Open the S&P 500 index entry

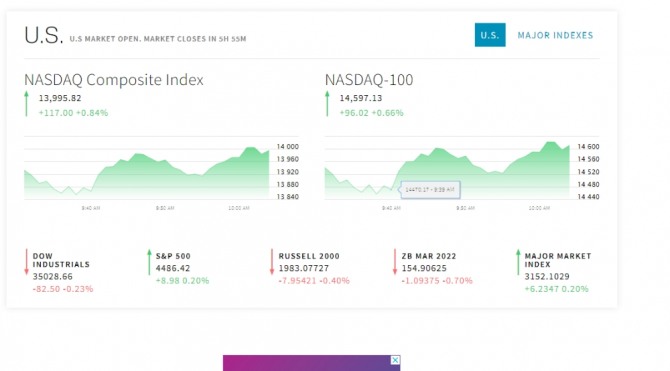[x=173, y=256]
